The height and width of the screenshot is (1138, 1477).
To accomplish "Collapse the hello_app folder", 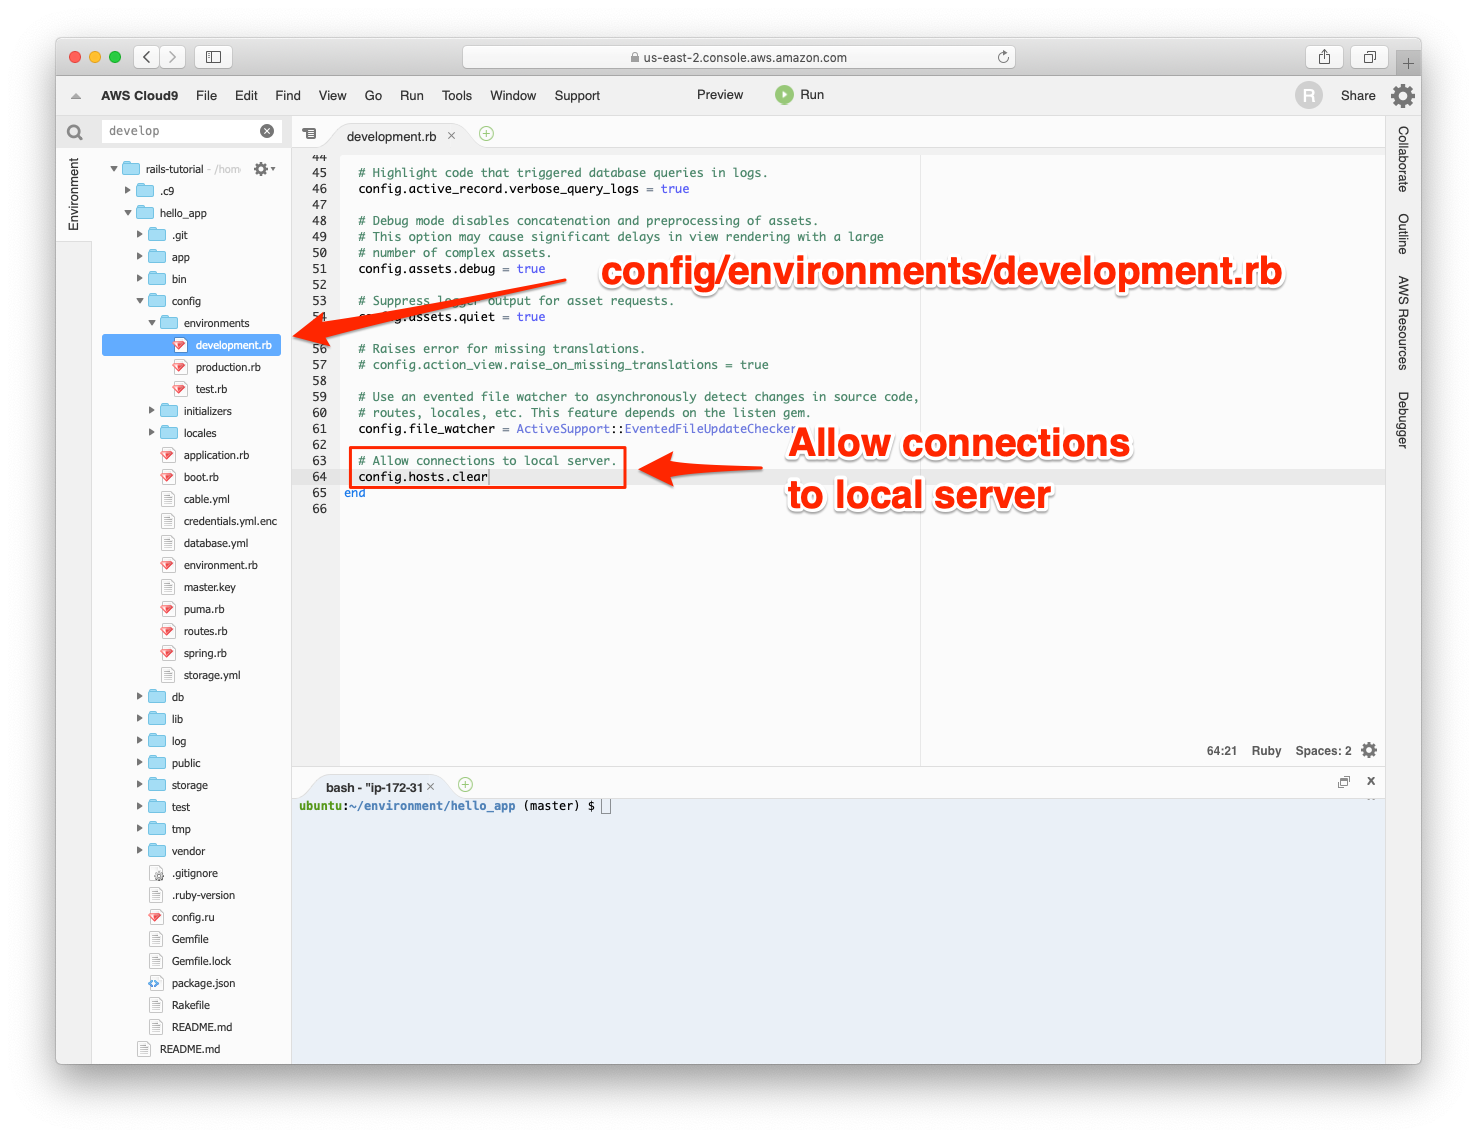I will pos(128,213).
